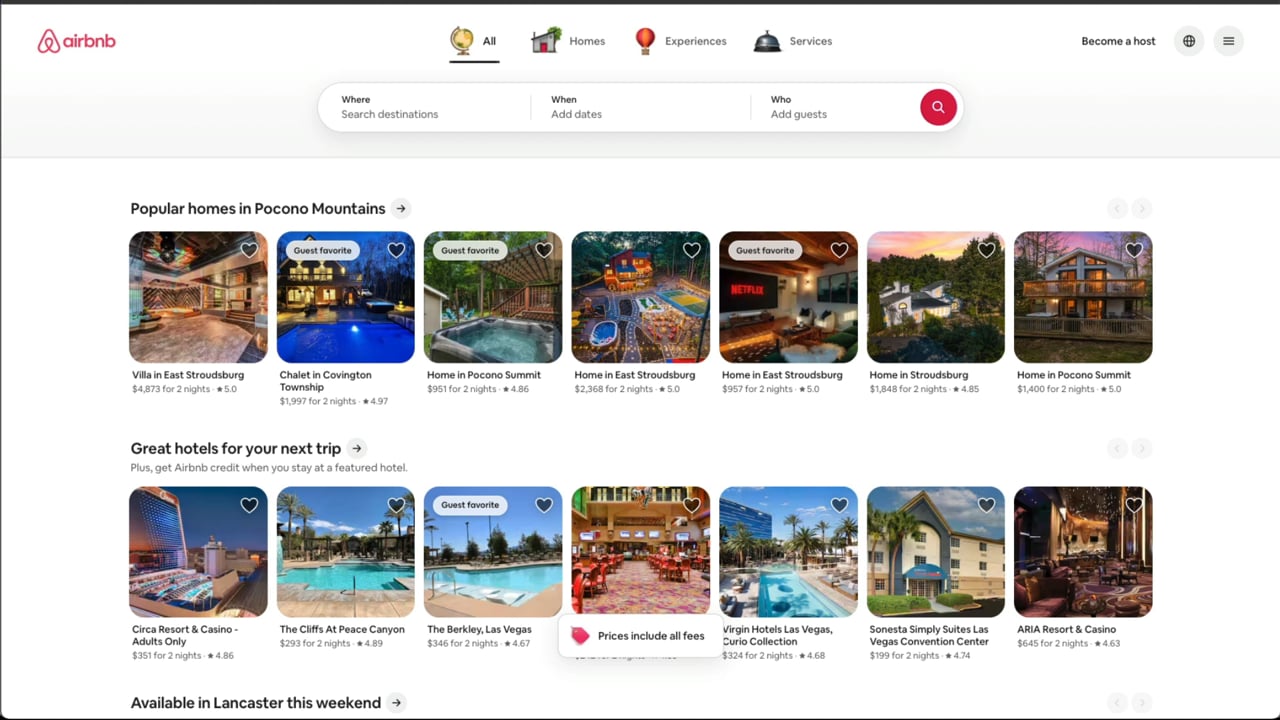This screenshot has height=720, width=1280.
Task: Click Virgin Hotels Las Vegas, Curio Collection title
Action: pos(777,636)
